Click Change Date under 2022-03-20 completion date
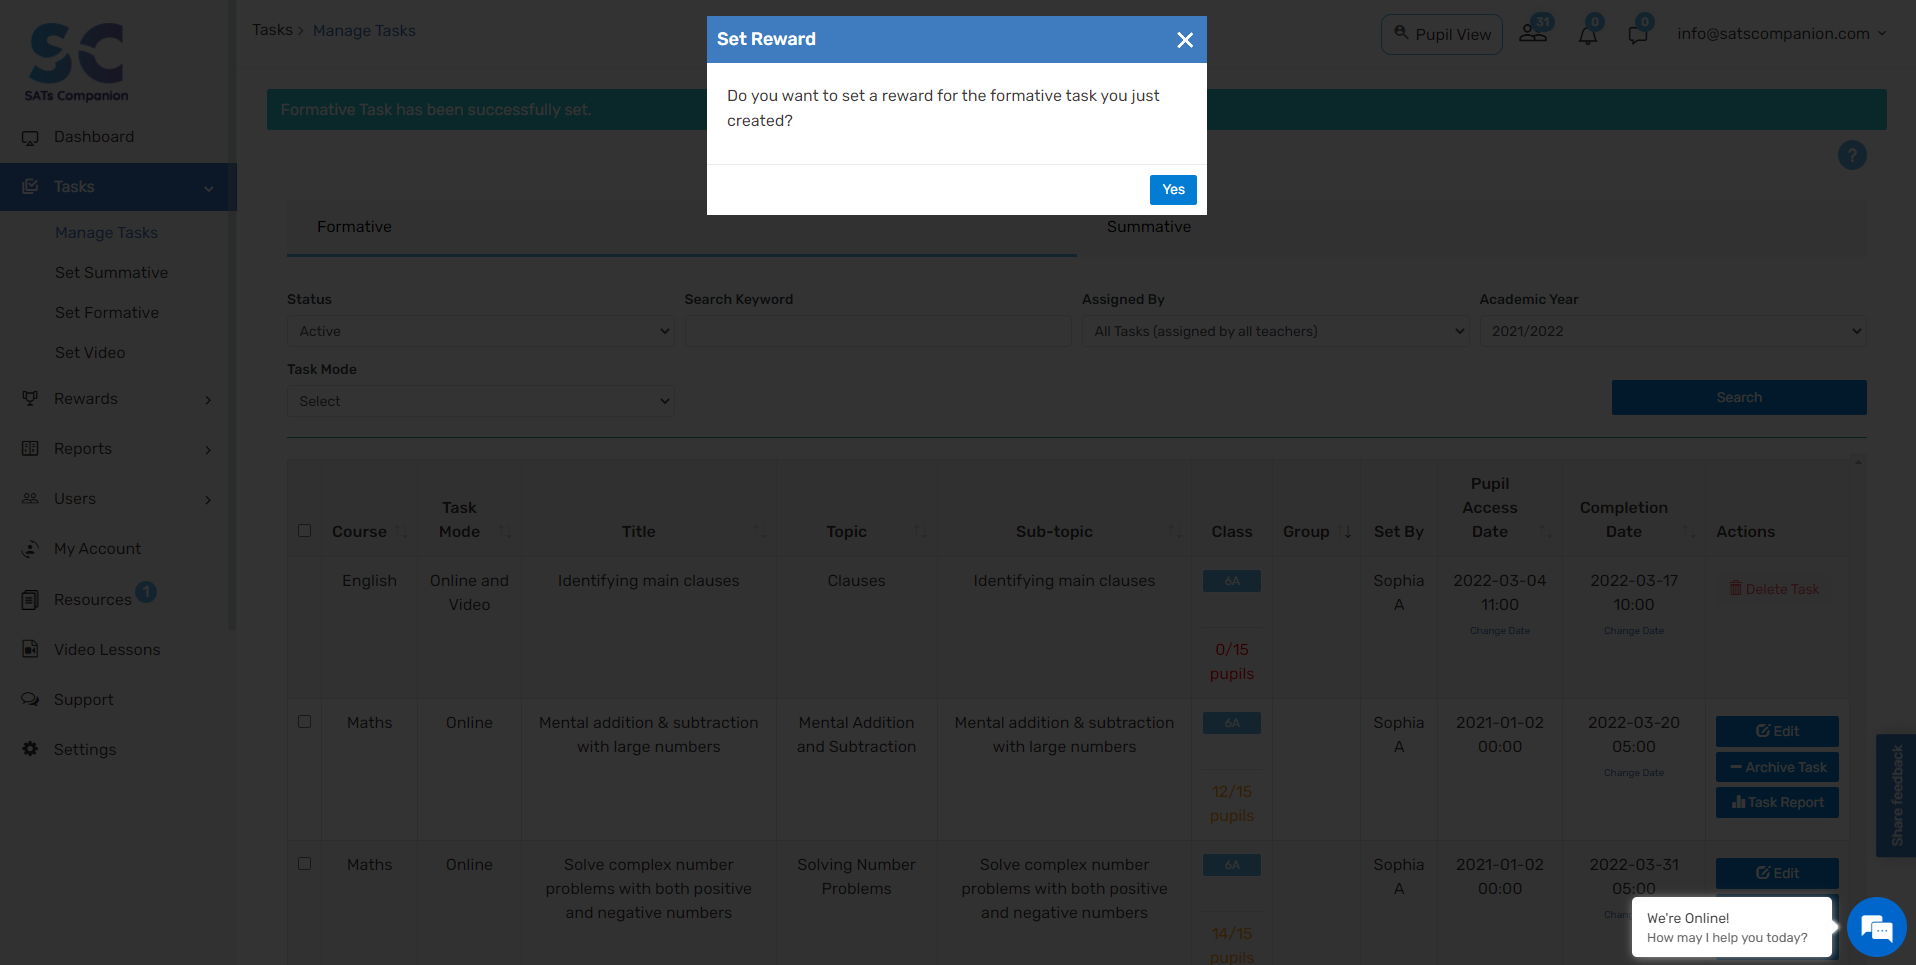The width and height of the screenshot is (1916, 965). (x=1634, y=773)
